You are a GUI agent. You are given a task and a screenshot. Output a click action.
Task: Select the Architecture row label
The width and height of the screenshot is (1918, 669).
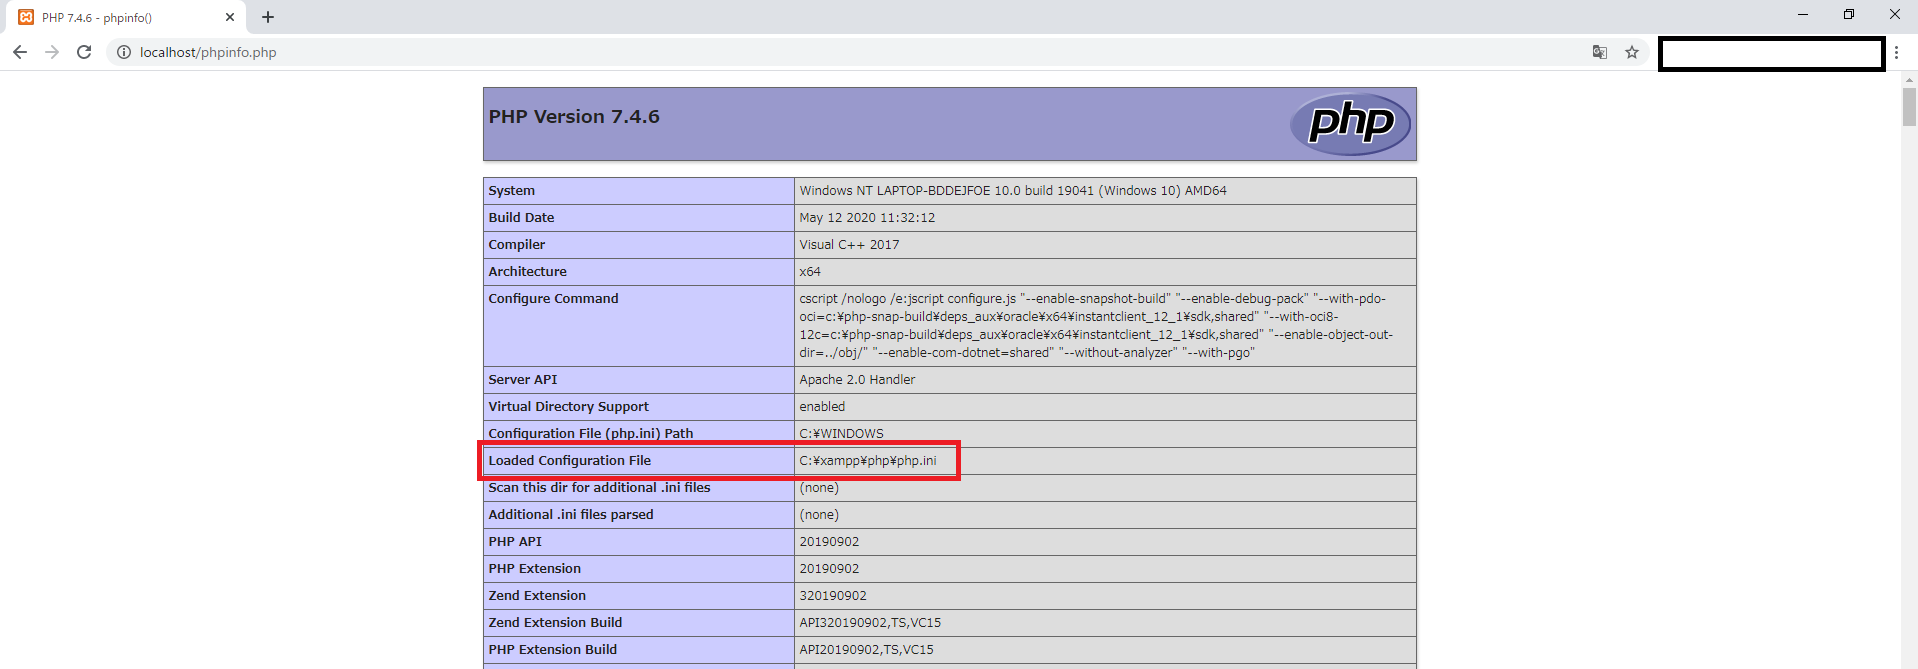click(x=528, y=272)
